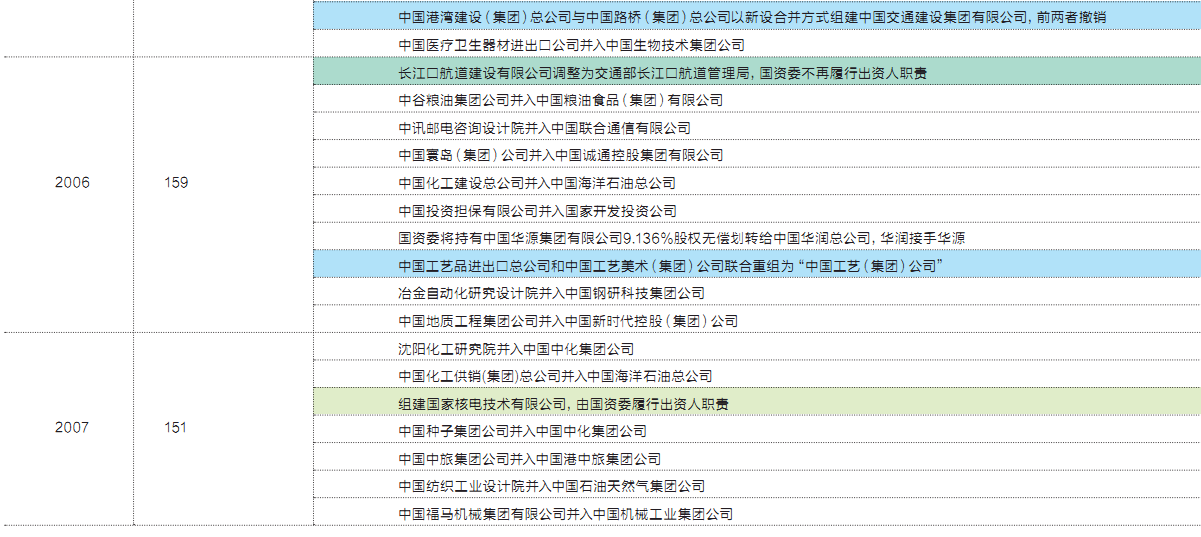Select row 冶金自动化研究设计院并入中国钢研科技集团公司
The width and height of the screenshot is (1201, 537).
click(757, 293)
